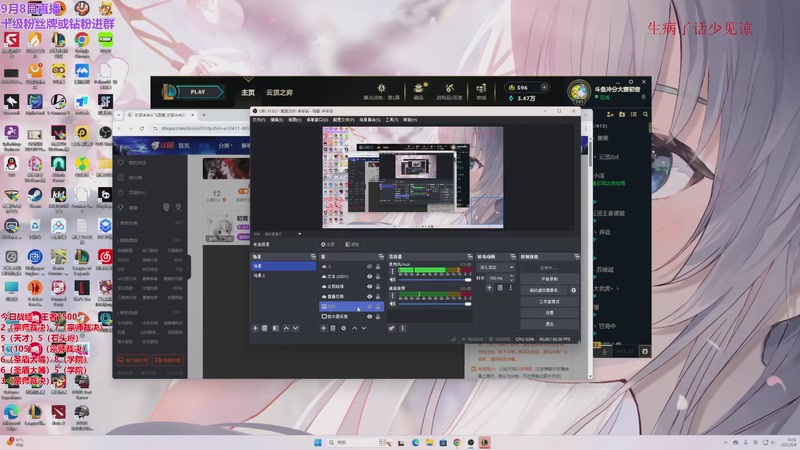
Task: Open virtual camera settings gear icon
Action: point(573,290)
